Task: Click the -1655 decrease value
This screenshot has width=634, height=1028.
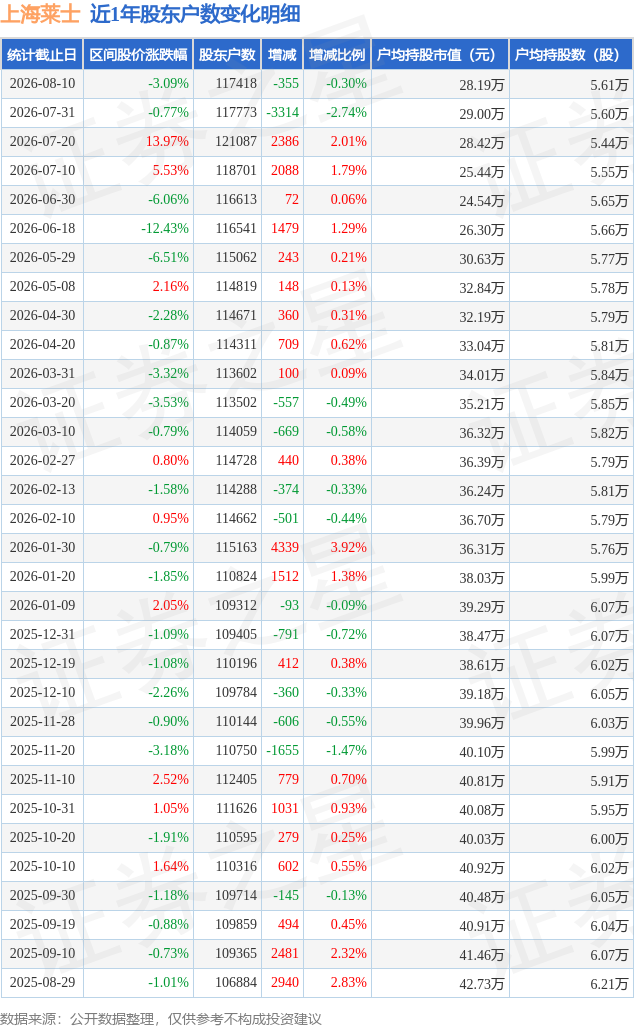Action: click(283, 751)
